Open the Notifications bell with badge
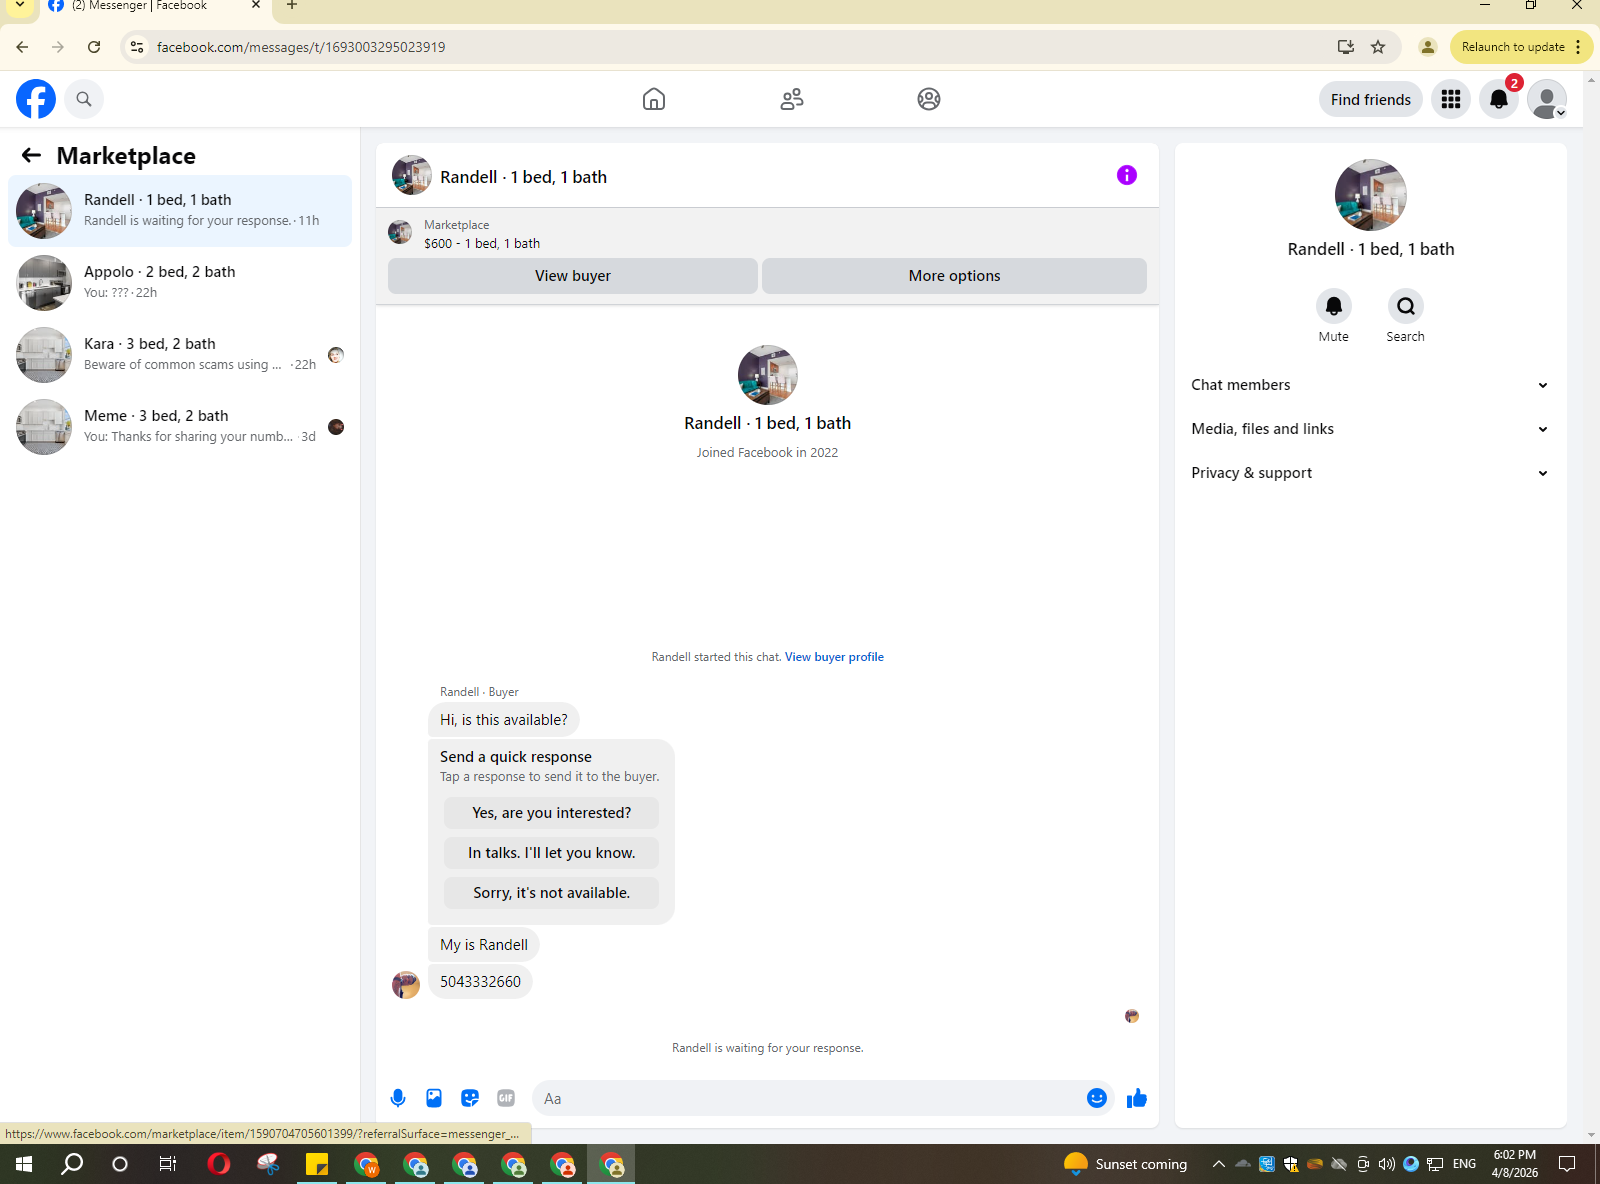 tap(1499, 99)
